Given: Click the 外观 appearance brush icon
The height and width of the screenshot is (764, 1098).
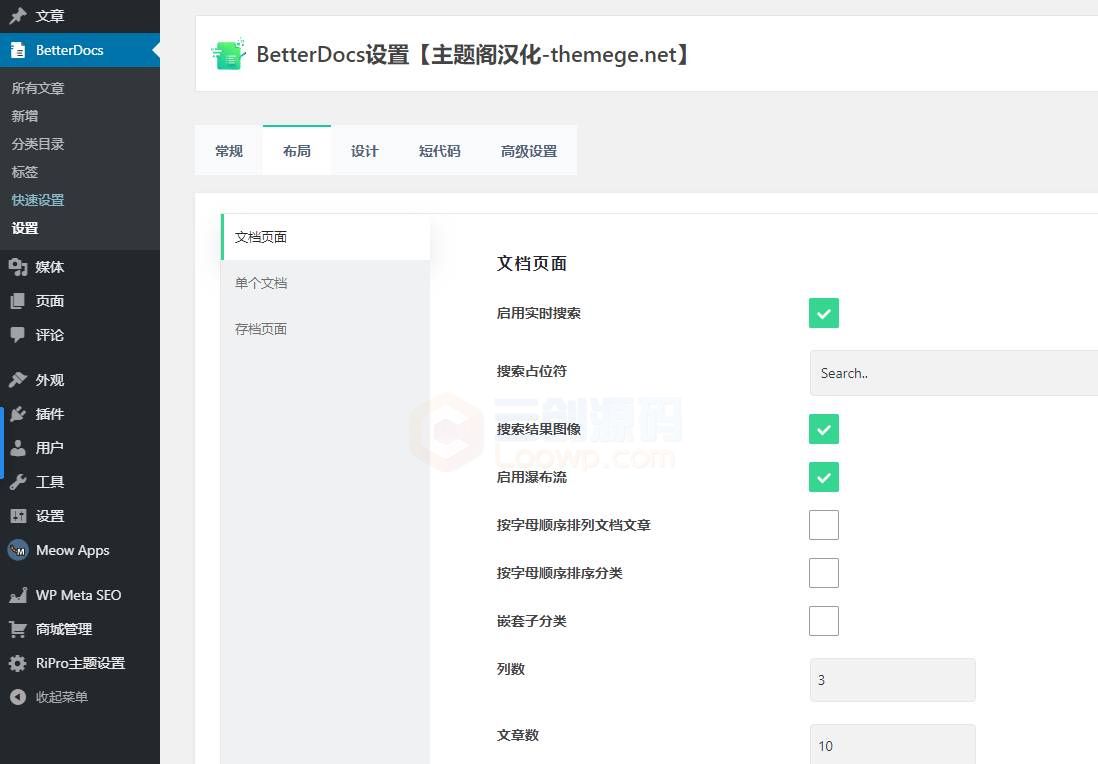Looking at the screenshot, I should click(x=18, y=380).
